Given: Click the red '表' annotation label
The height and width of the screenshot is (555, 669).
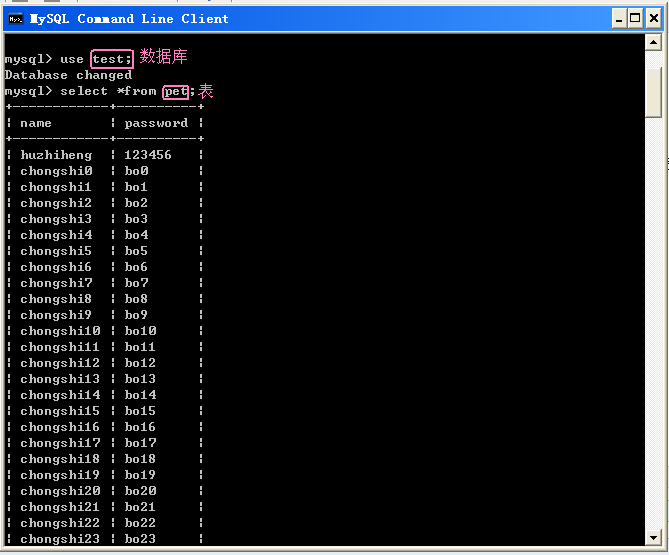Looking at the screenshot, I should tap(206, 91).
